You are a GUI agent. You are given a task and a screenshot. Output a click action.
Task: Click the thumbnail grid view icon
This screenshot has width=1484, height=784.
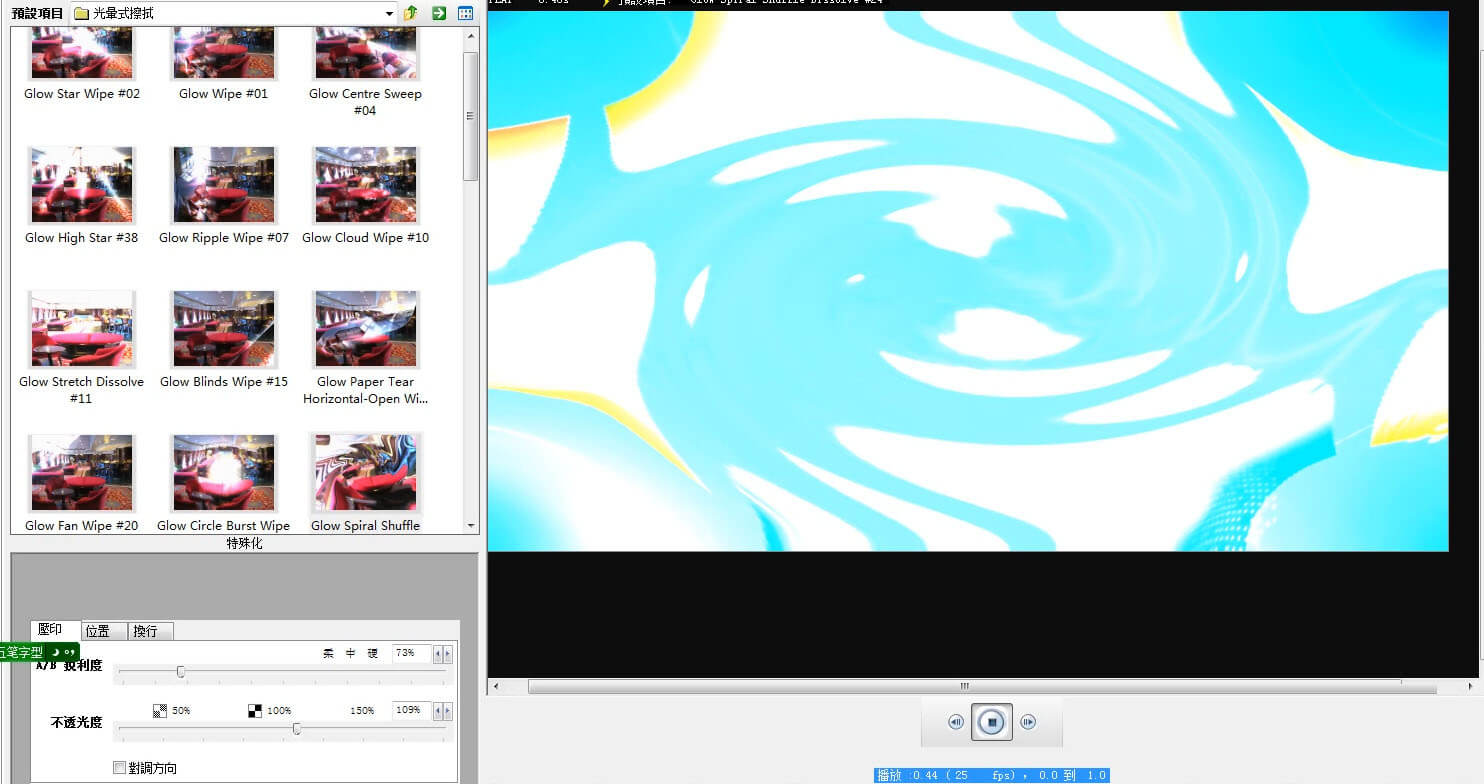click(466, 13)
